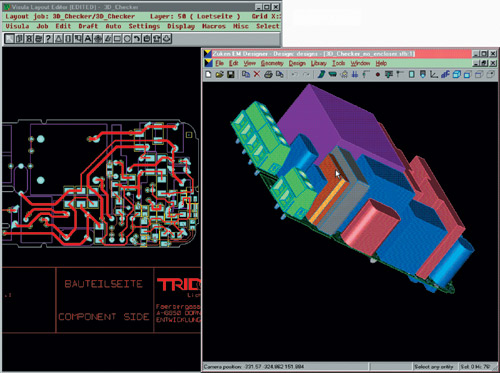Image resolution: width=500 pixels, height=373 pixels.
Task: Select the arrow pointer tool in Visula toolbar
Action: click(x=10, y=39)
